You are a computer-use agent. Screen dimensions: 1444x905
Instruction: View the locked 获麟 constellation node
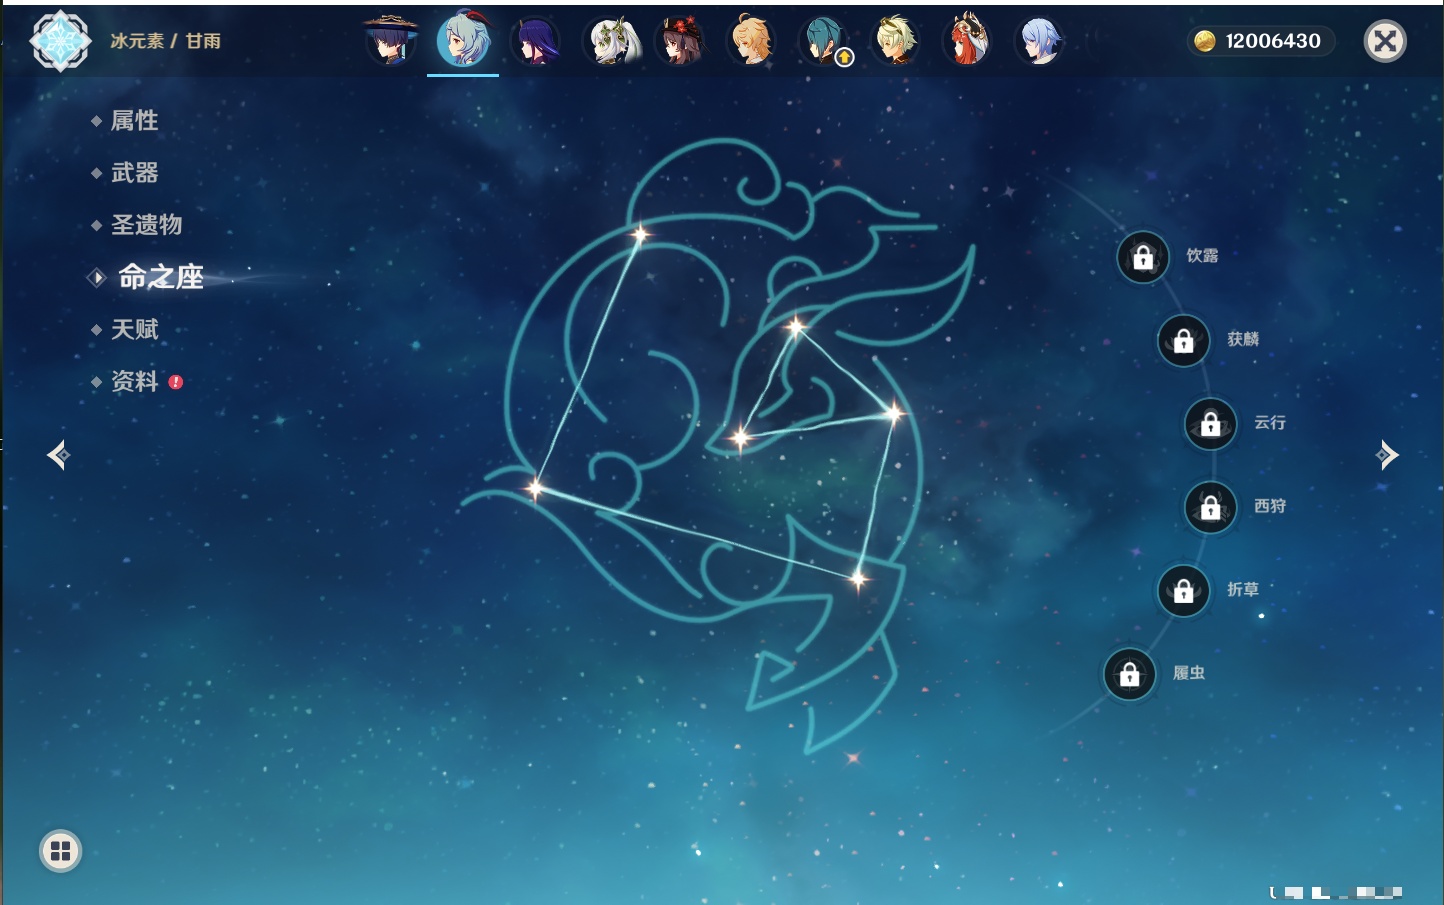1183,342
